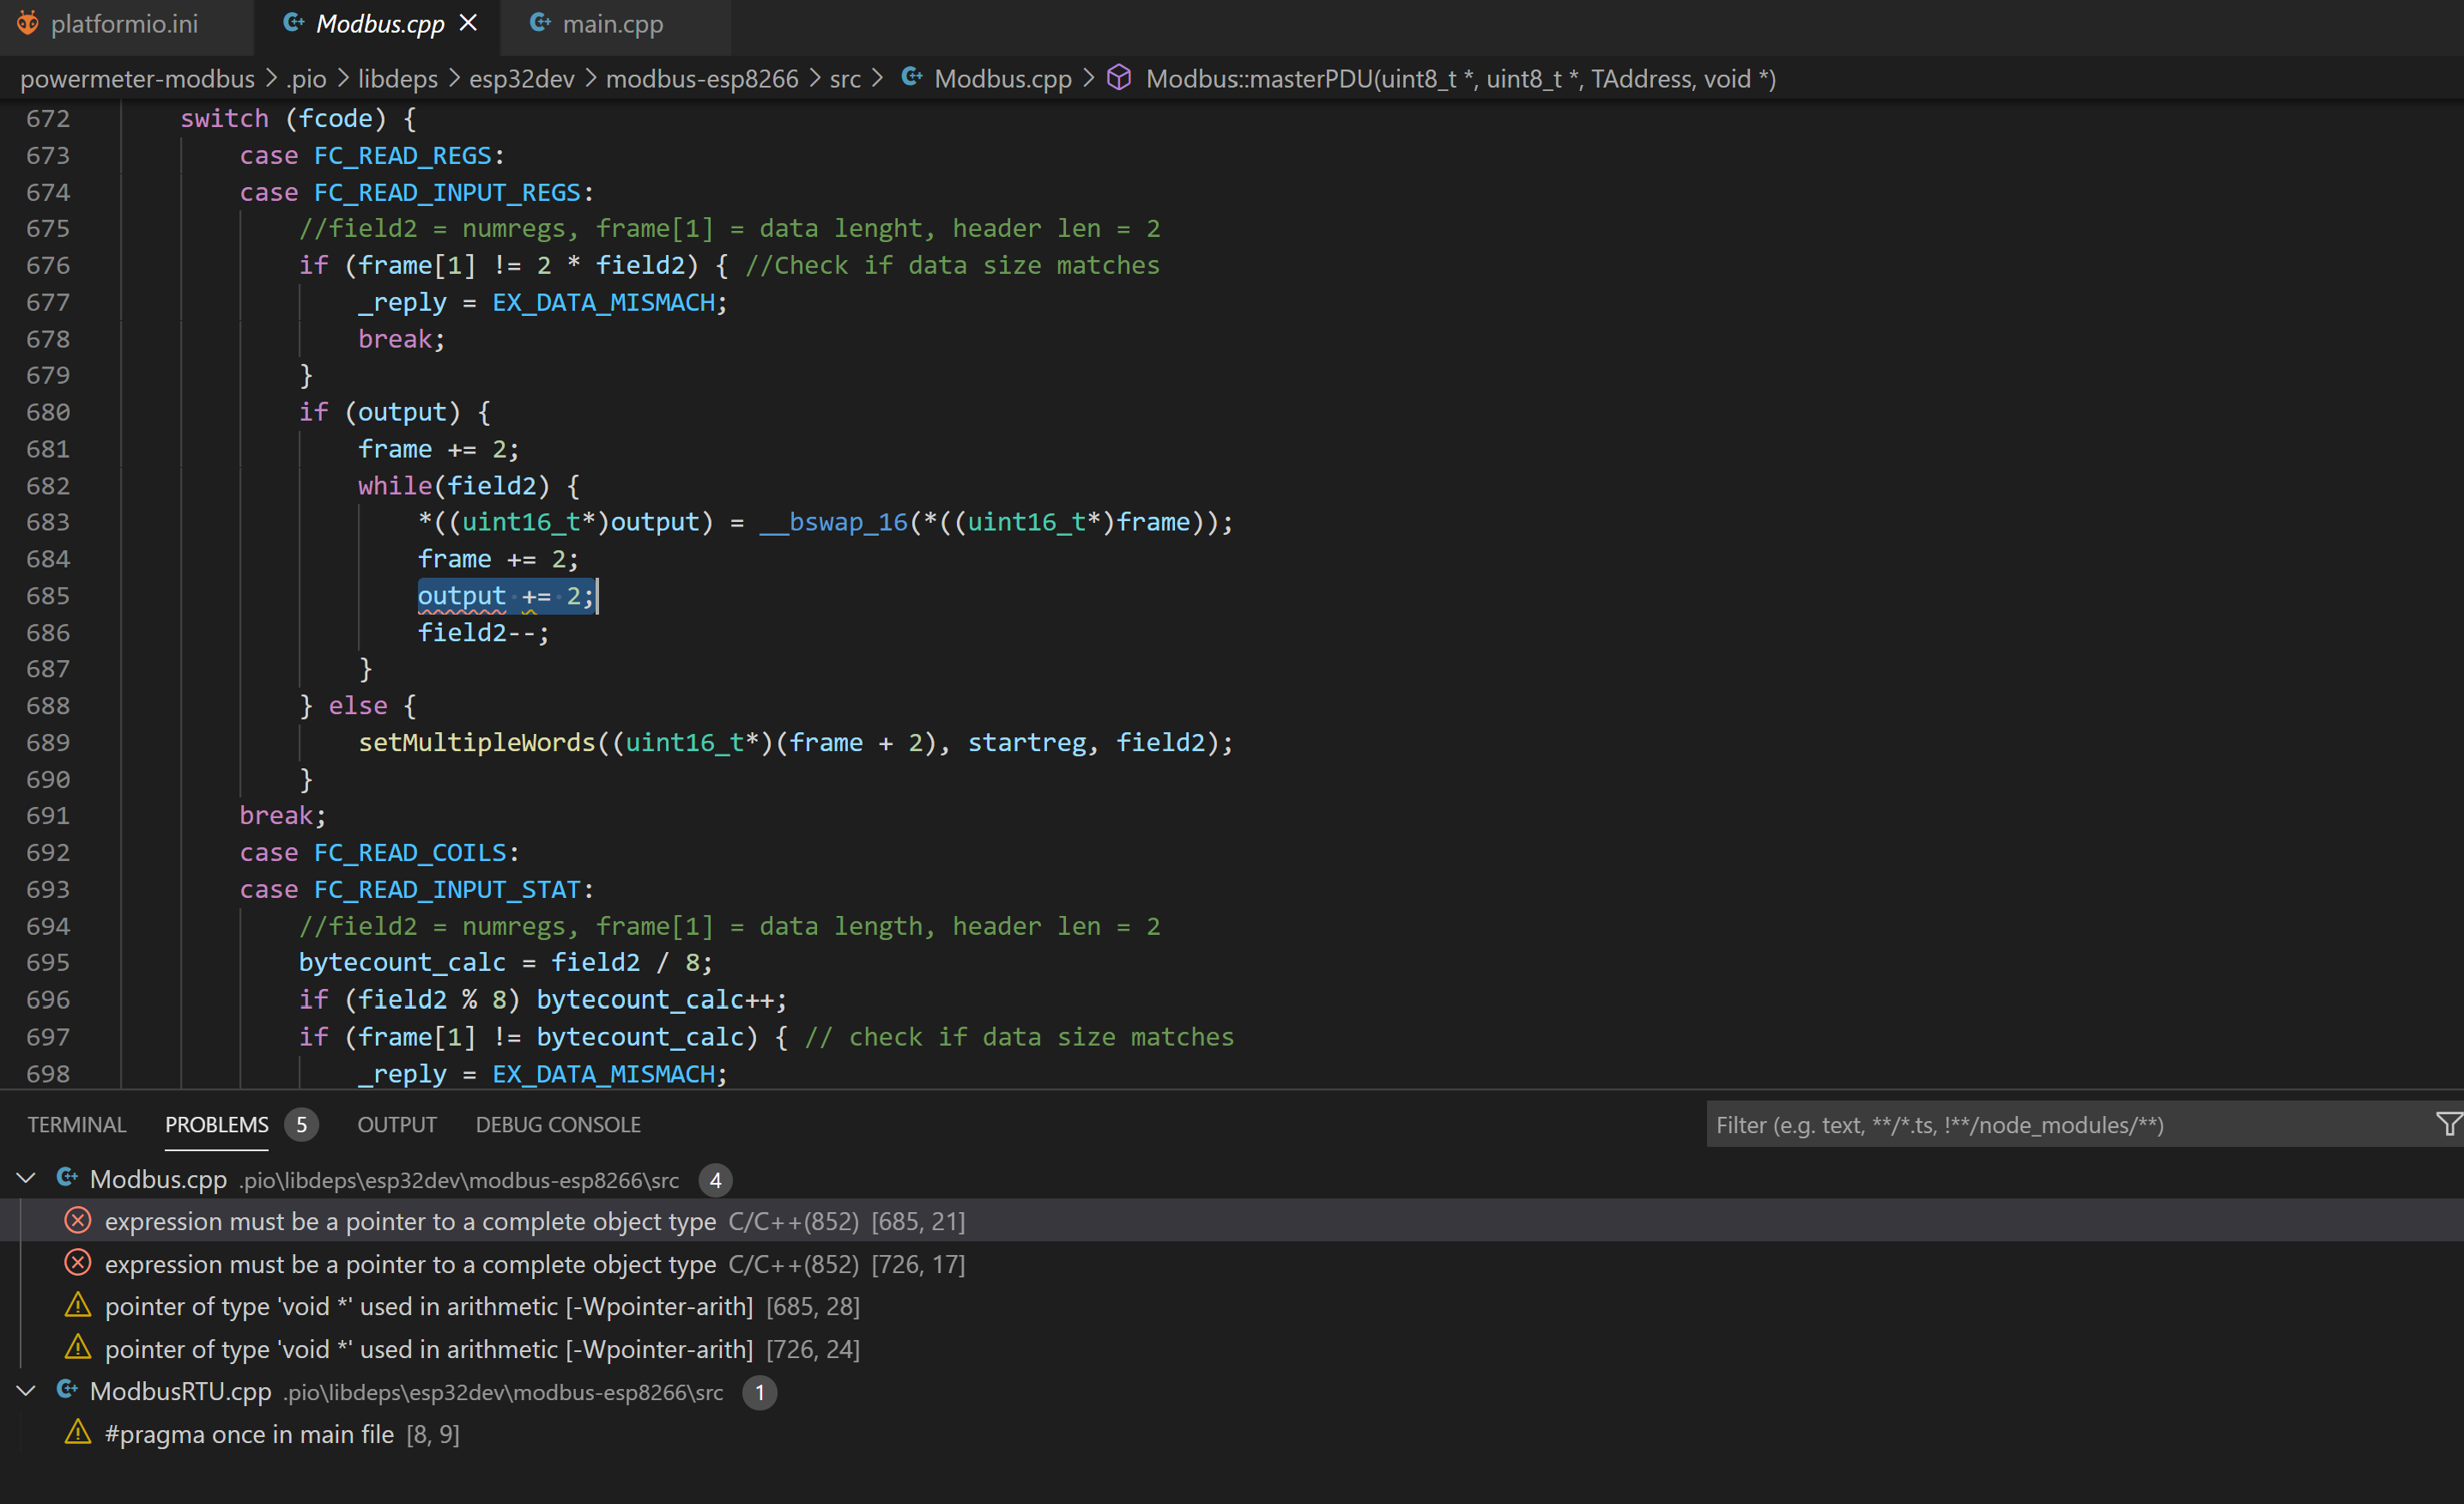
Task: Click the symbol cube icon before masterPDU breadcrumb
Action: point(1119,78)
